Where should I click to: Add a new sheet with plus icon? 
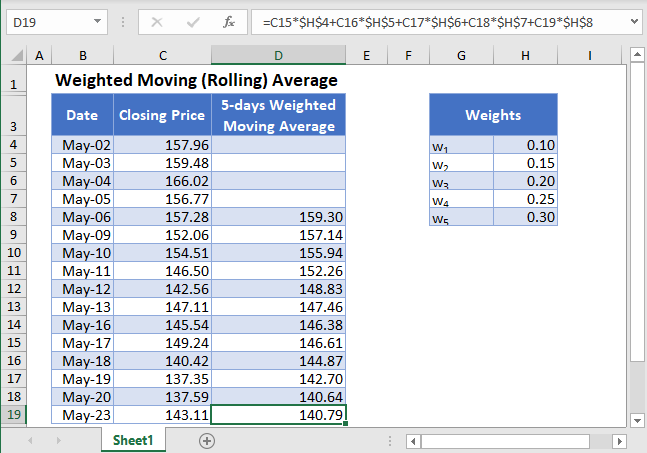pos(207,441)
